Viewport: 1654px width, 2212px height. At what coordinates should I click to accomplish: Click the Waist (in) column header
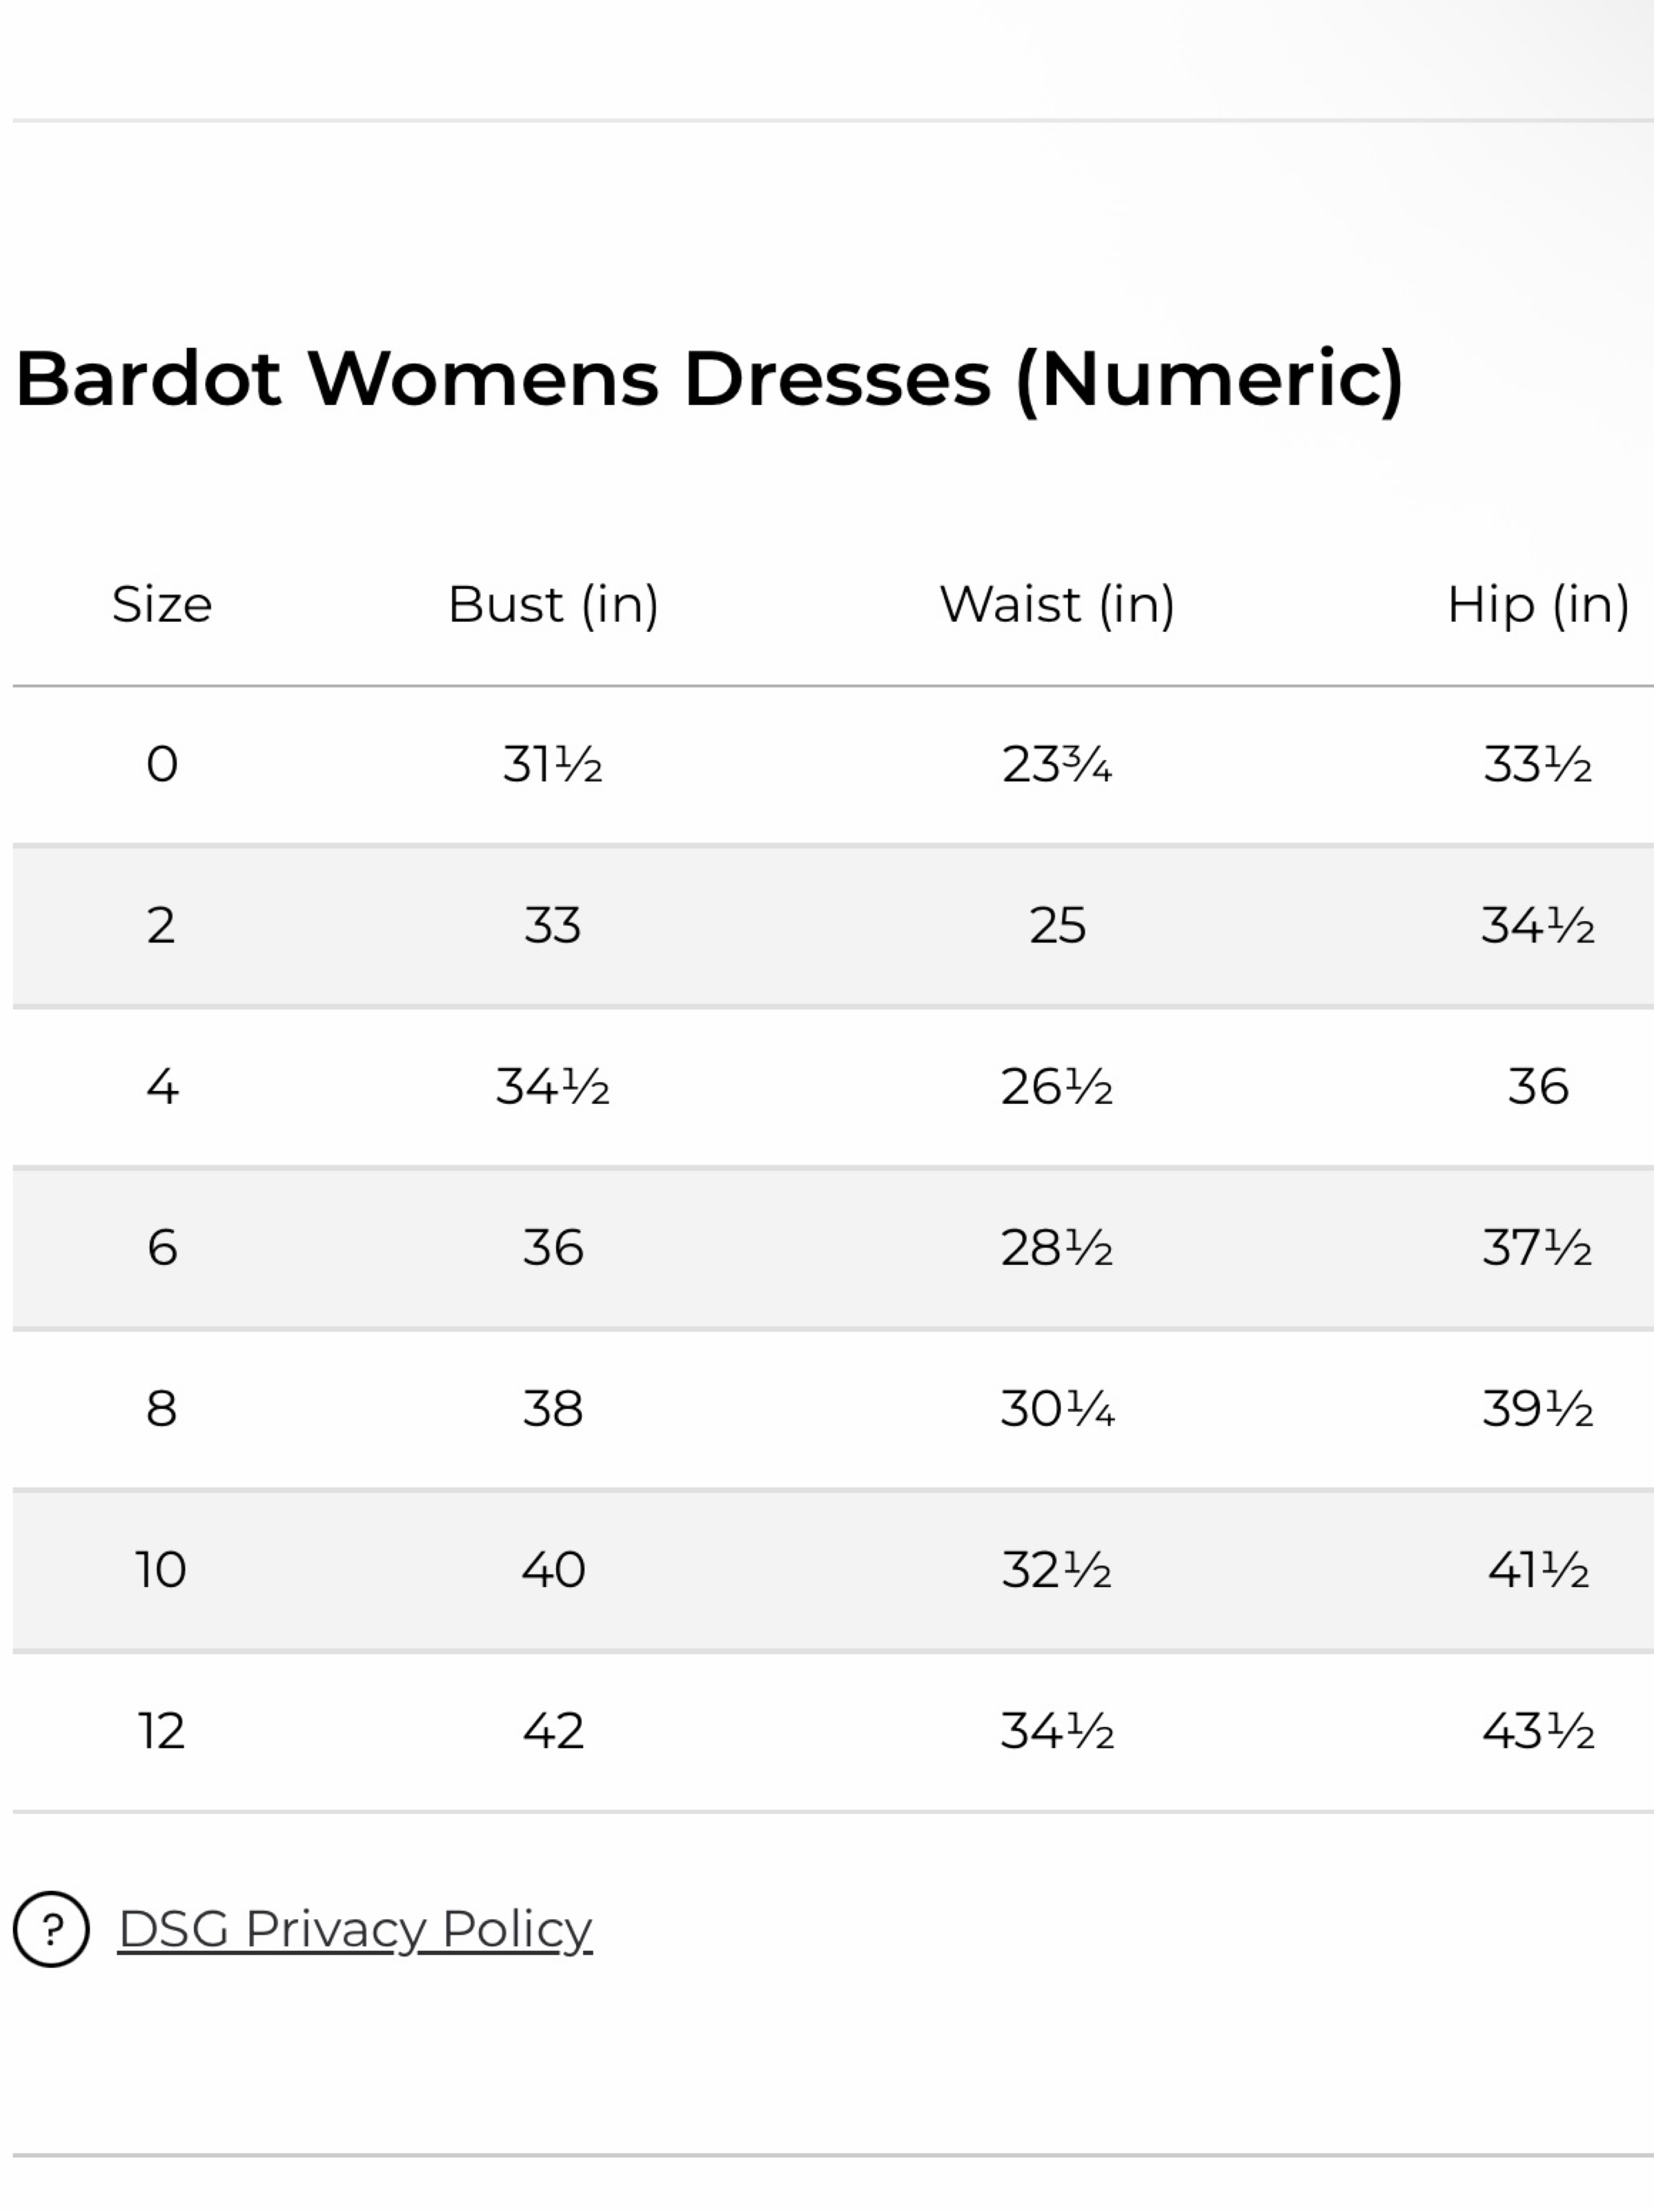coord(1057,604)
